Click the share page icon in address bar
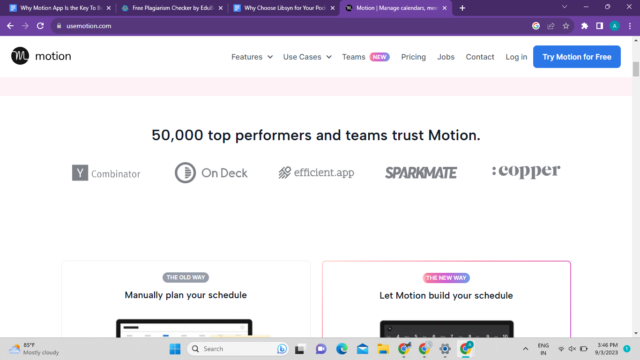This screenshot has height=360, width=640. (x=551, y=26)
